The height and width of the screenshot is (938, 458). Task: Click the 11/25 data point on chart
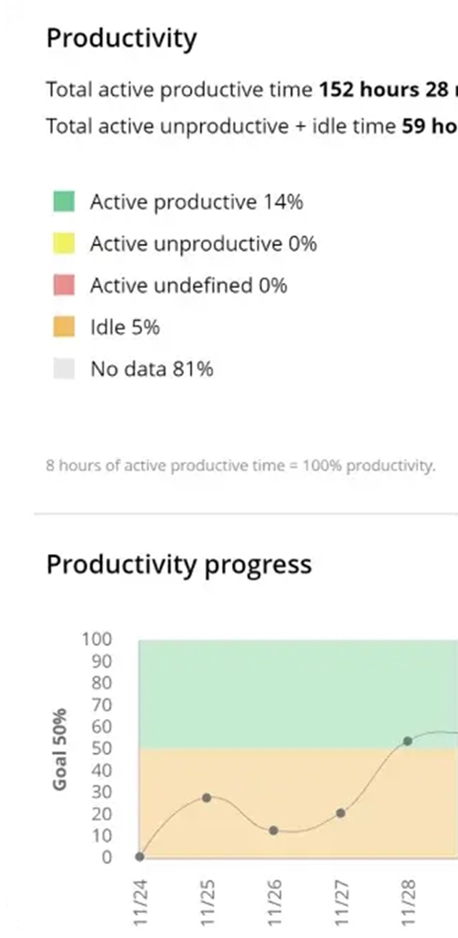(x=207, y=797)
